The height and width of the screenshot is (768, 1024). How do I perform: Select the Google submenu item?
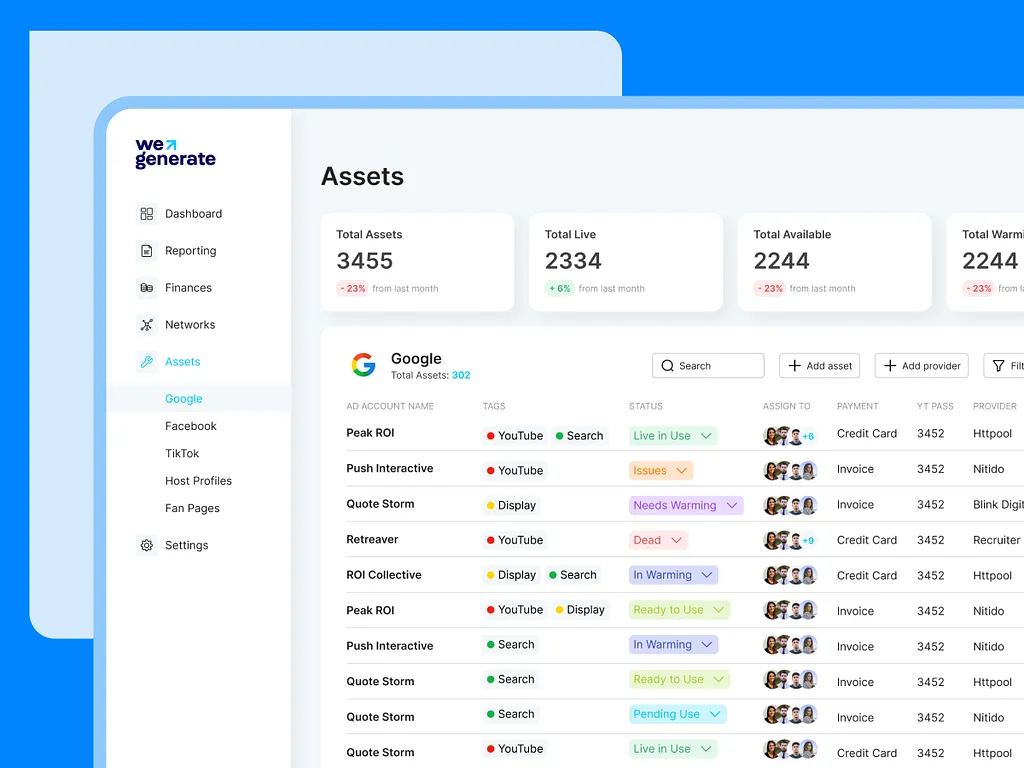(x=184, y=398)
